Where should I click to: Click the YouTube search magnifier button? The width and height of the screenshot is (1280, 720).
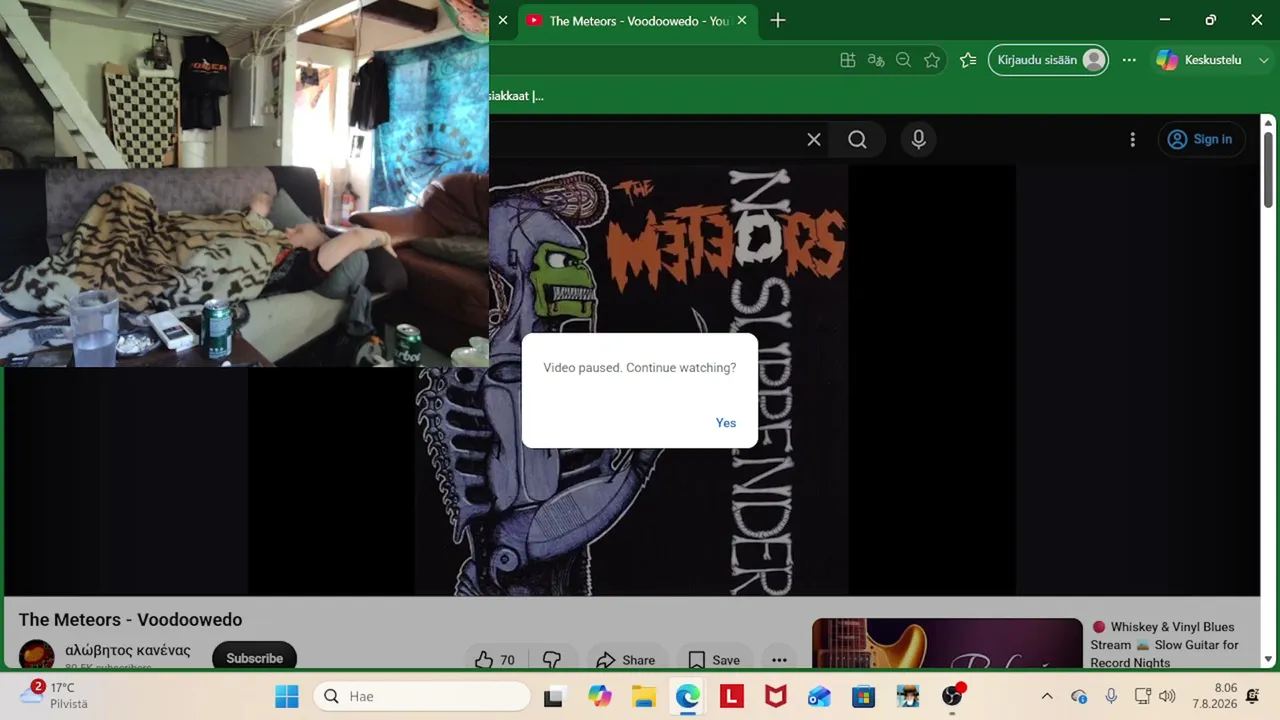coord(858,140)
